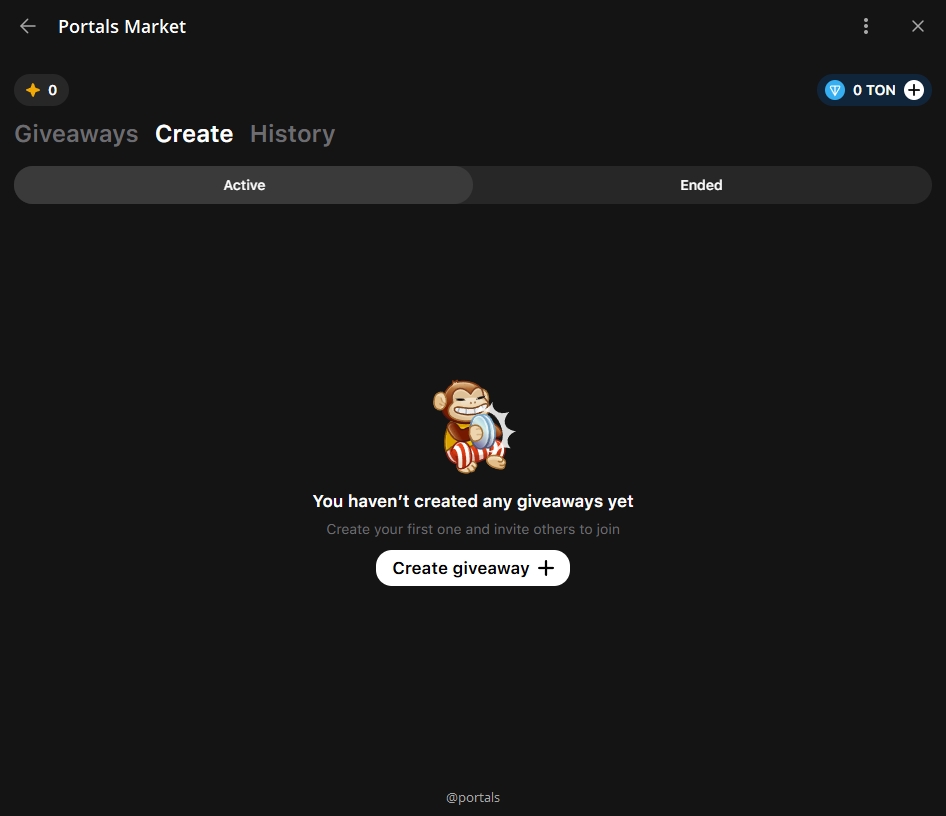946x816 pixels.
Task: Click the gold star balance icon
Action: click(x=33, y=90)
